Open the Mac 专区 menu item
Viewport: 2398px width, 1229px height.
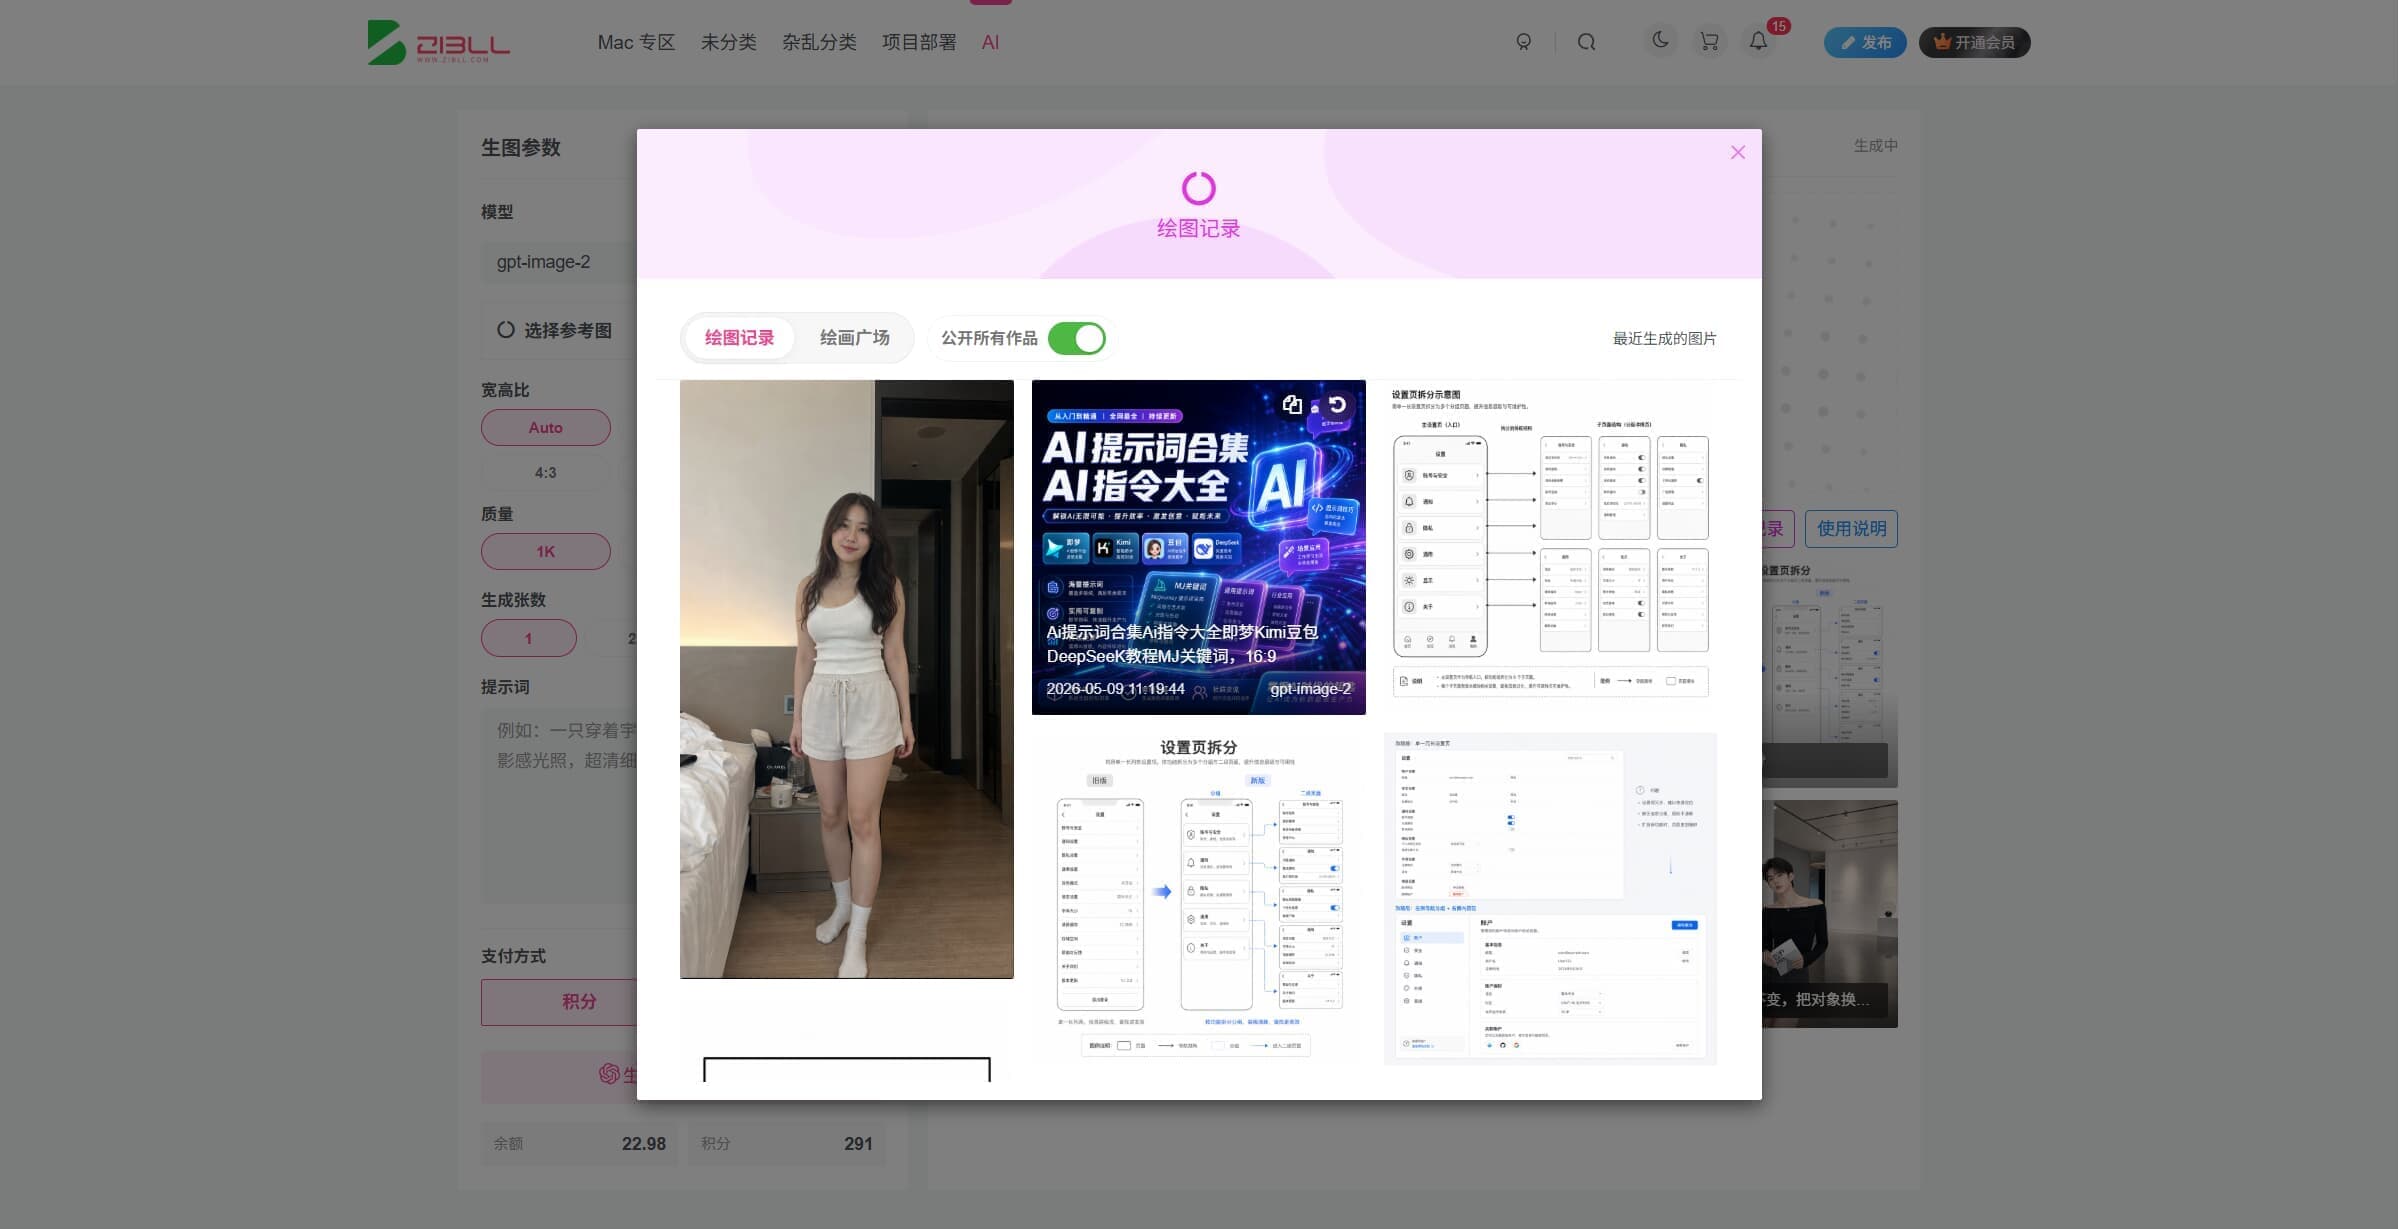pos(636,42)
